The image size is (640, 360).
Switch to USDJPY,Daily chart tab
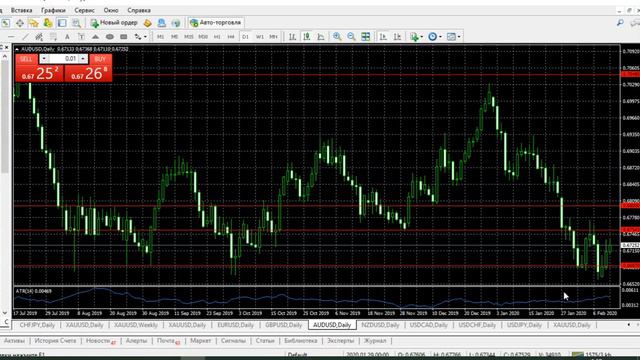[524, 325]
